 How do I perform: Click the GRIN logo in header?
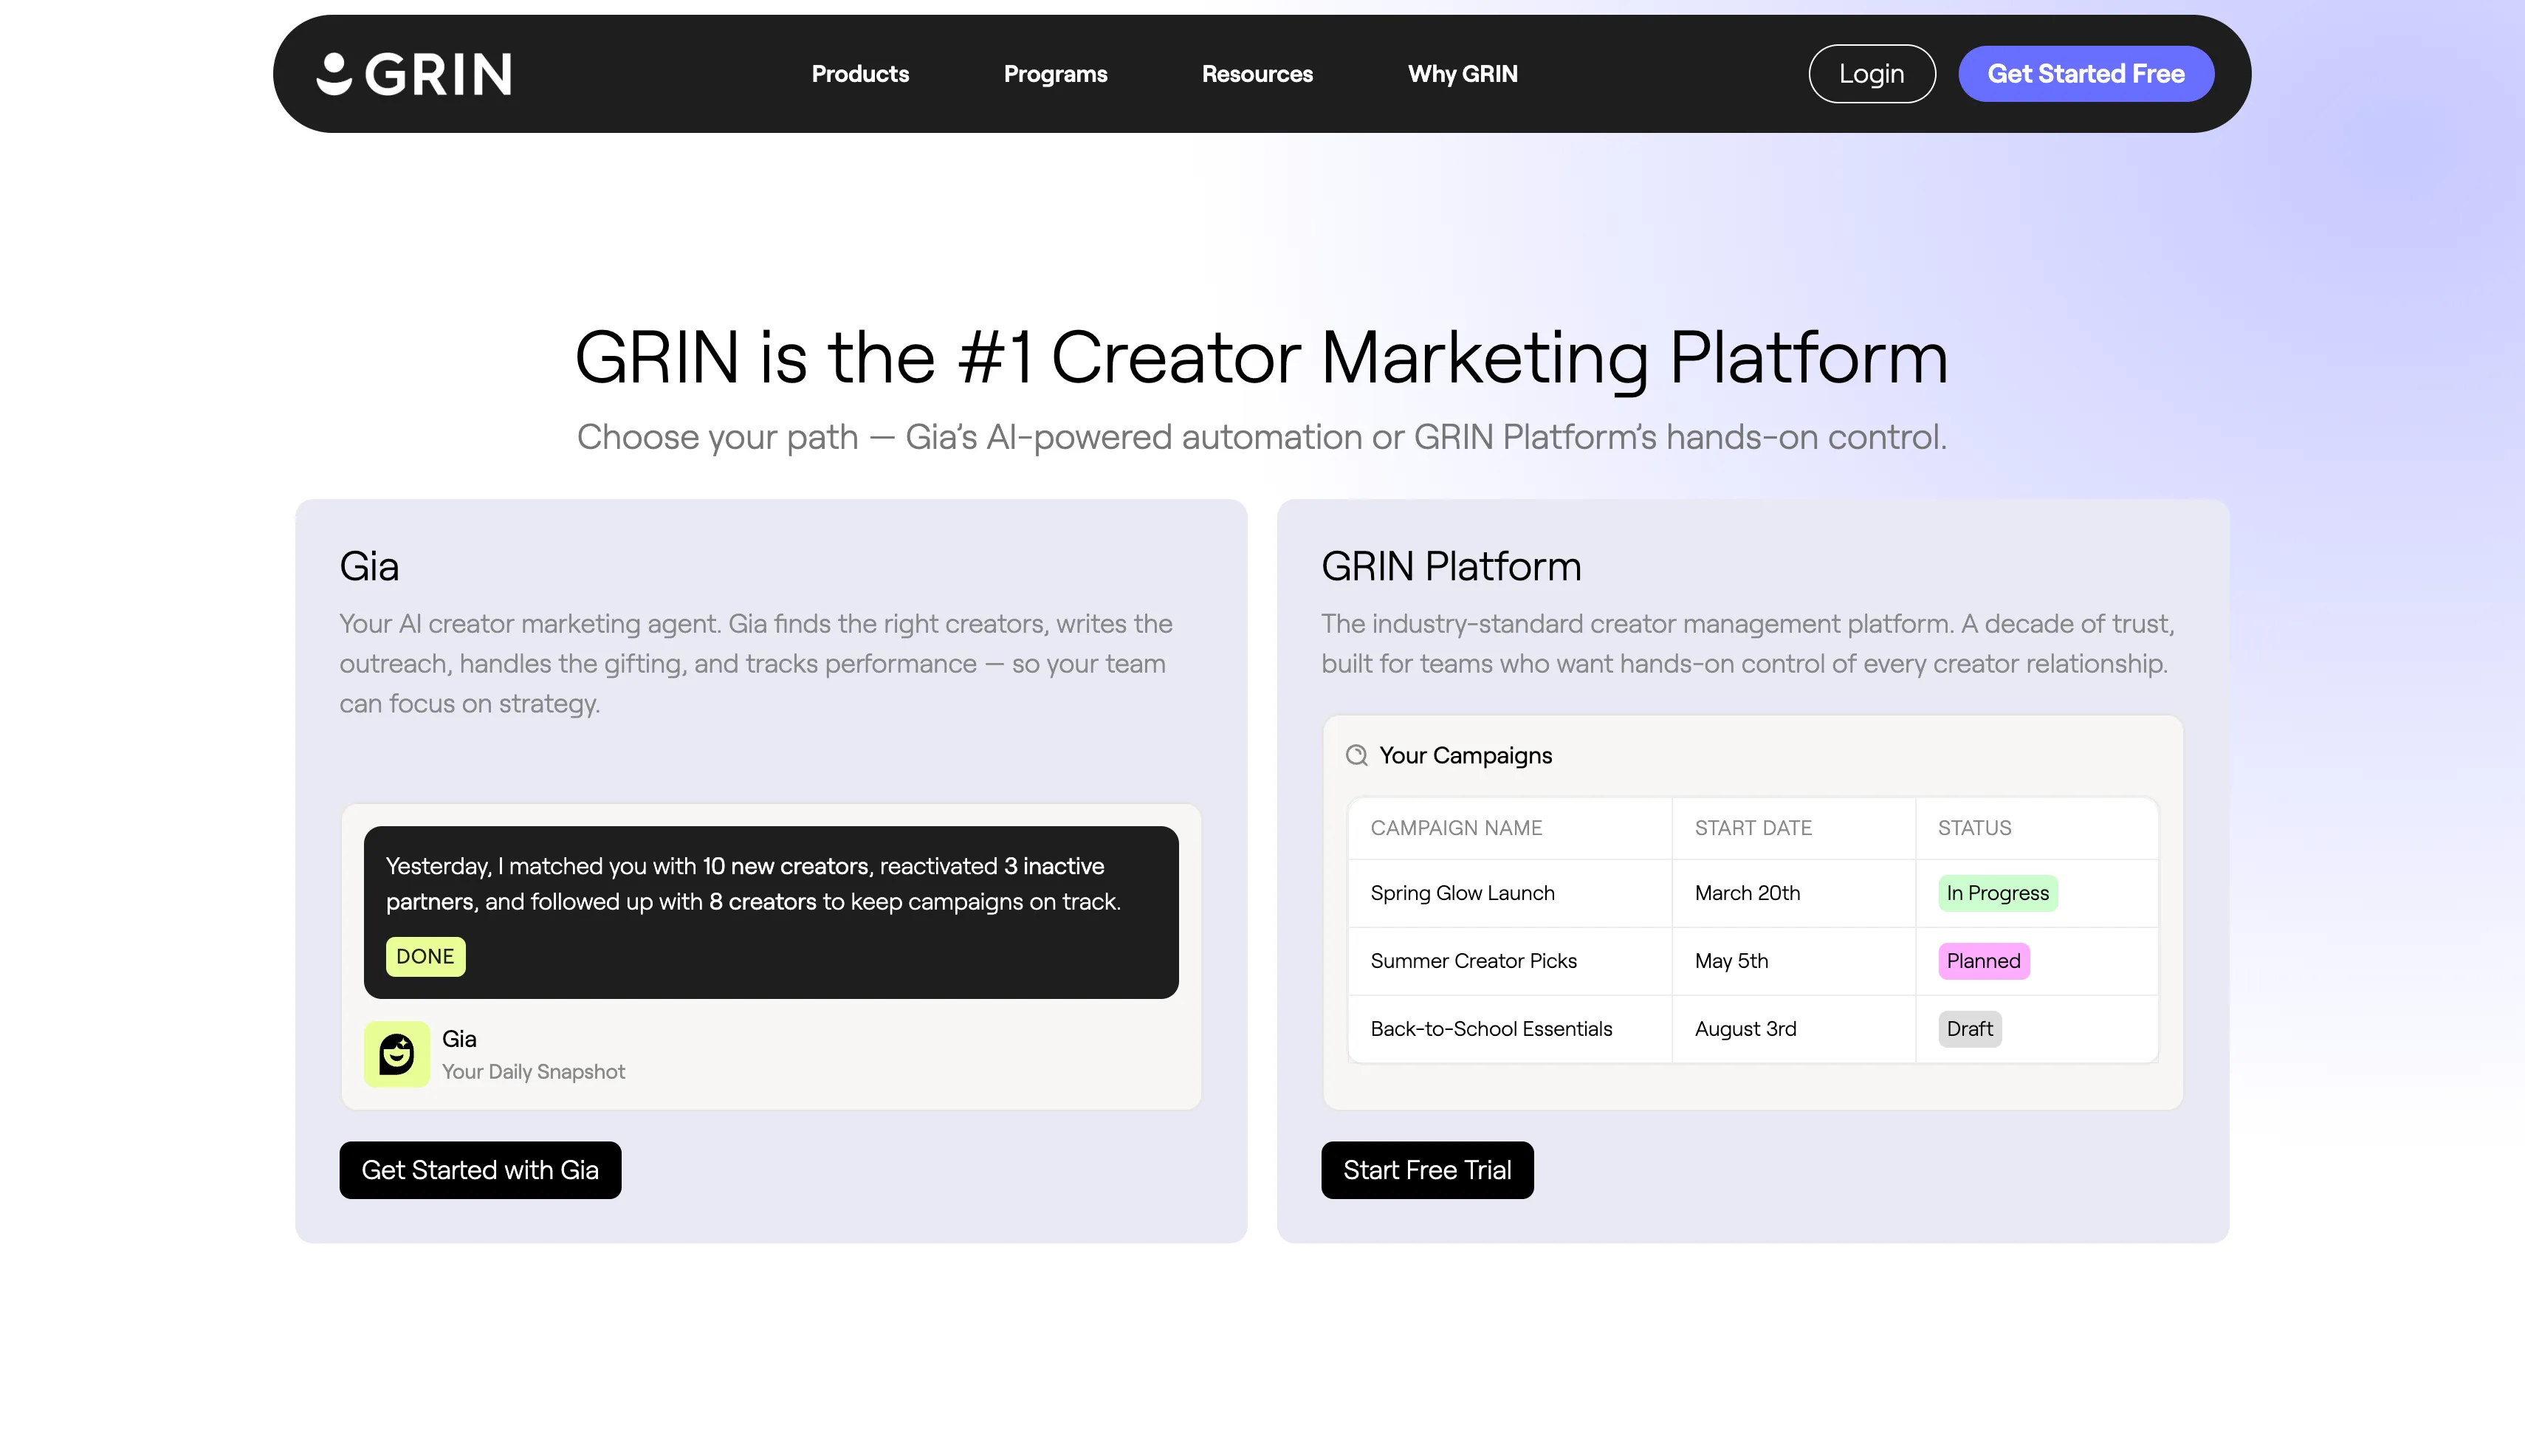[x=414, y=74]
